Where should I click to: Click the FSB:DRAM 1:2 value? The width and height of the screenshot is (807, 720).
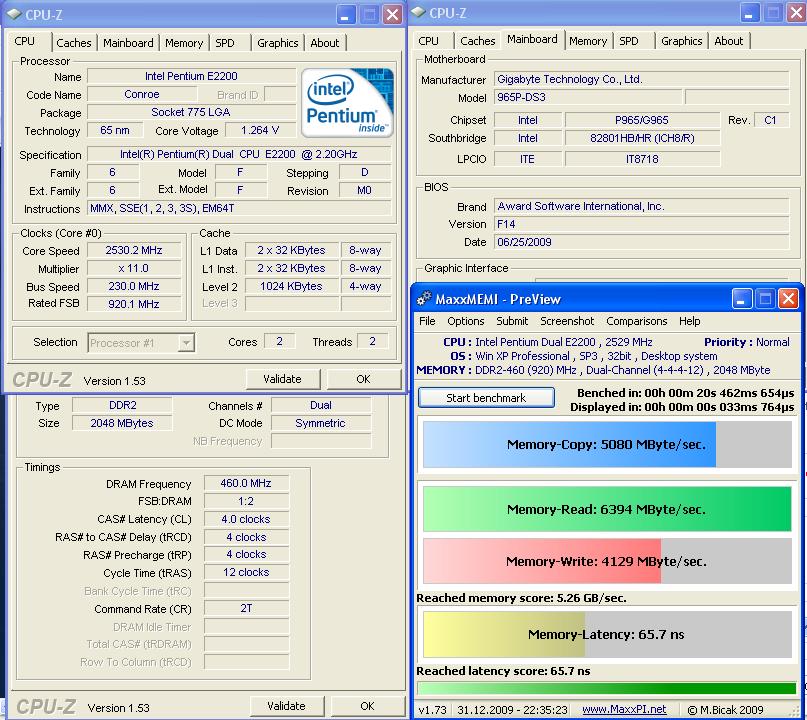tap(246, 501)
